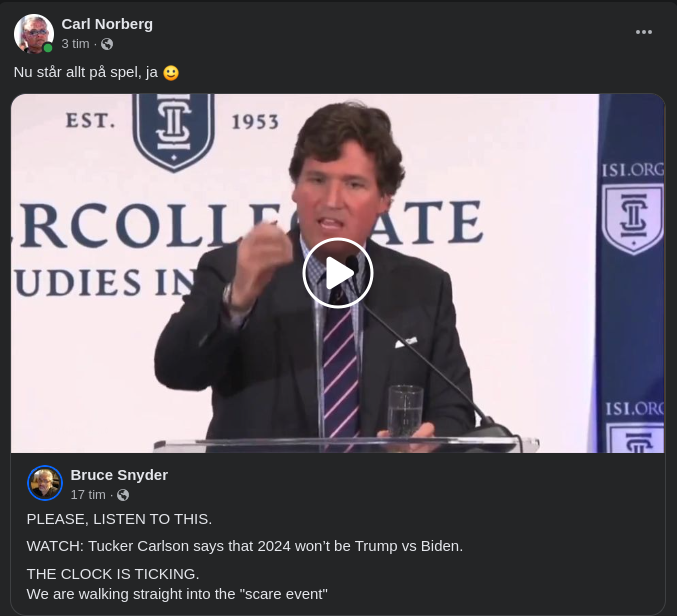The width and height of the screenshot is (677, 616).
Task: Click the green online dot on Carl's avatar
Action: click(x=48, y=47)
